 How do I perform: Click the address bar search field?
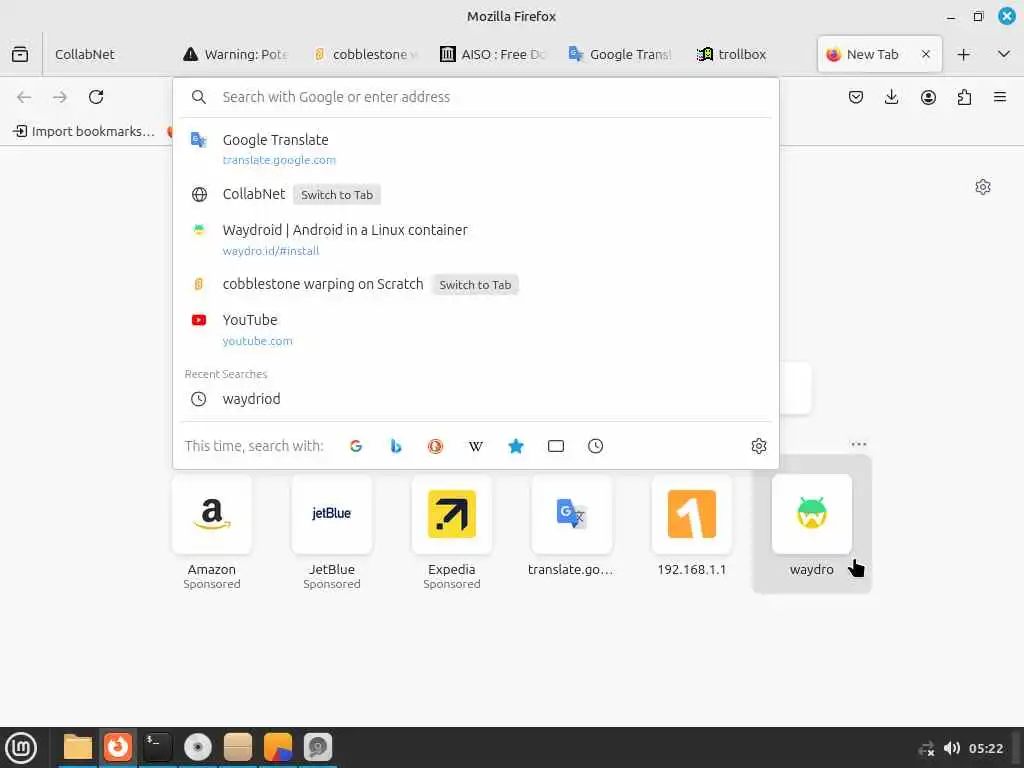(475, 97)
